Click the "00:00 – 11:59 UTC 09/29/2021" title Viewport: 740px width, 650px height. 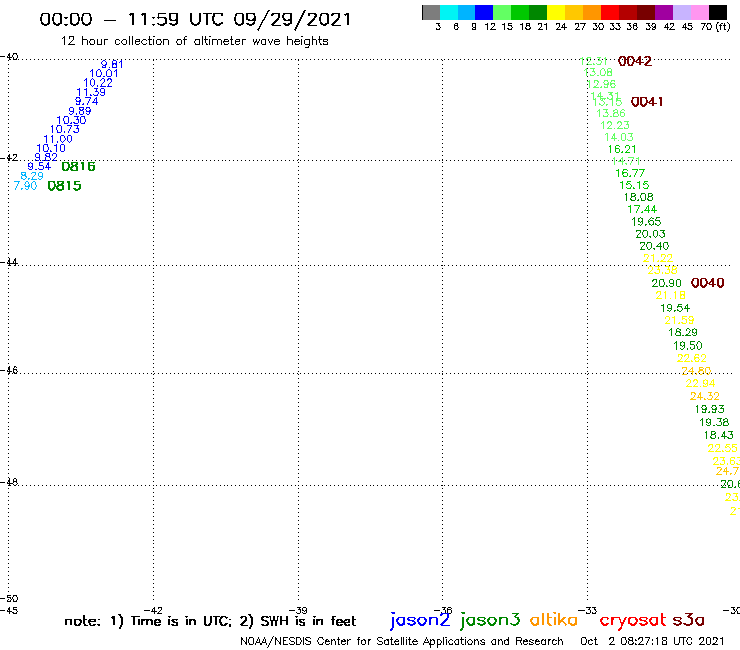point(195,20)
